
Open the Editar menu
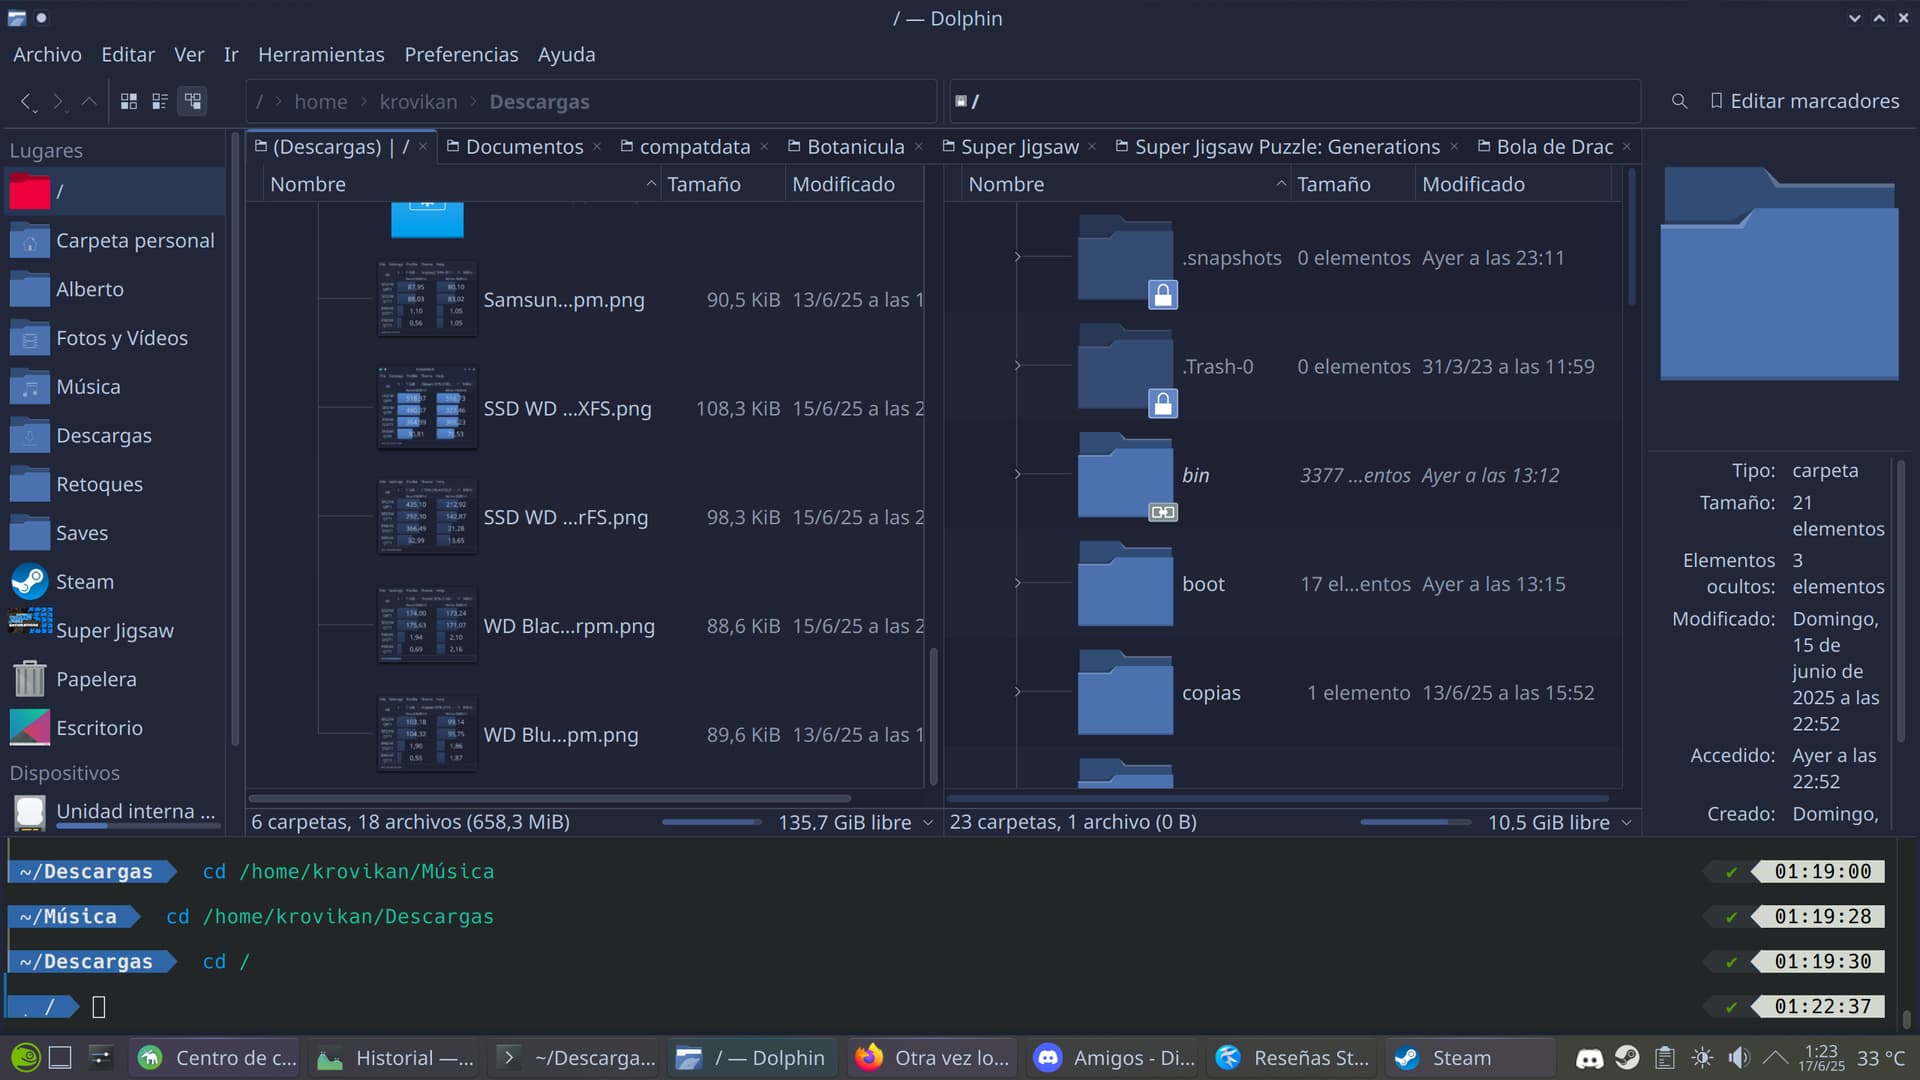(x=128, y=54)
